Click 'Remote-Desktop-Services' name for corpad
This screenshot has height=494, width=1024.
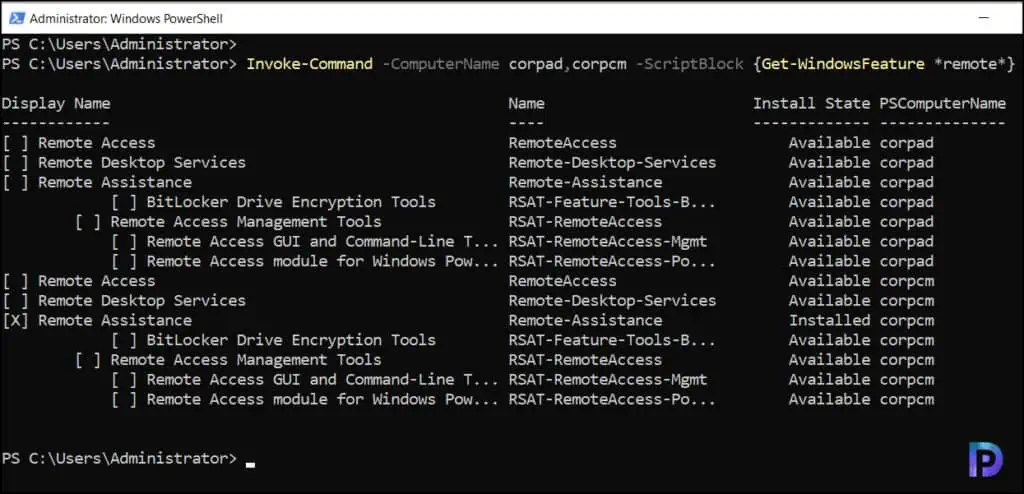pyautogui.click(x=612, y=162)
